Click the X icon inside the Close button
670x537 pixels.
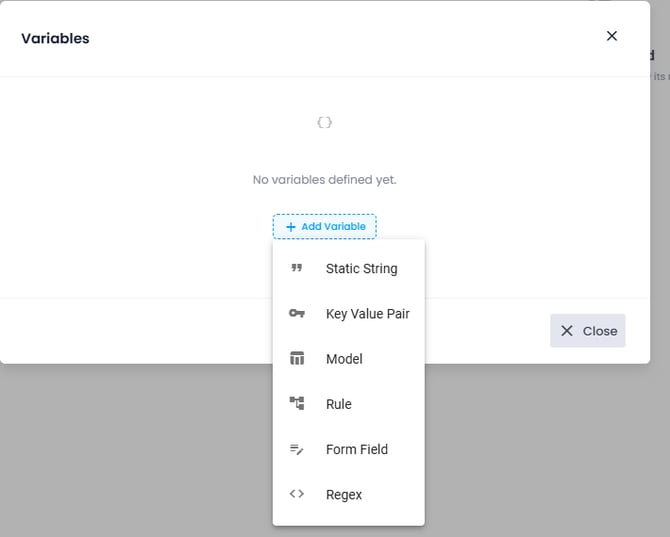point(567,331)
